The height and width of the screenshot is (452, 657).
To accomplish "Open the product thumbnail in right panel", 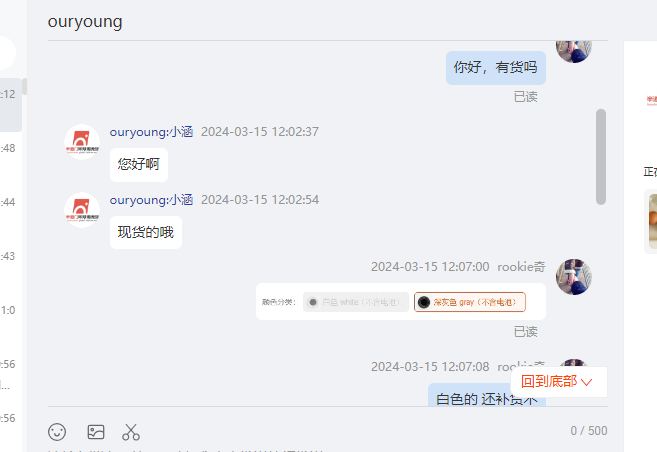I will click(652, 221).
